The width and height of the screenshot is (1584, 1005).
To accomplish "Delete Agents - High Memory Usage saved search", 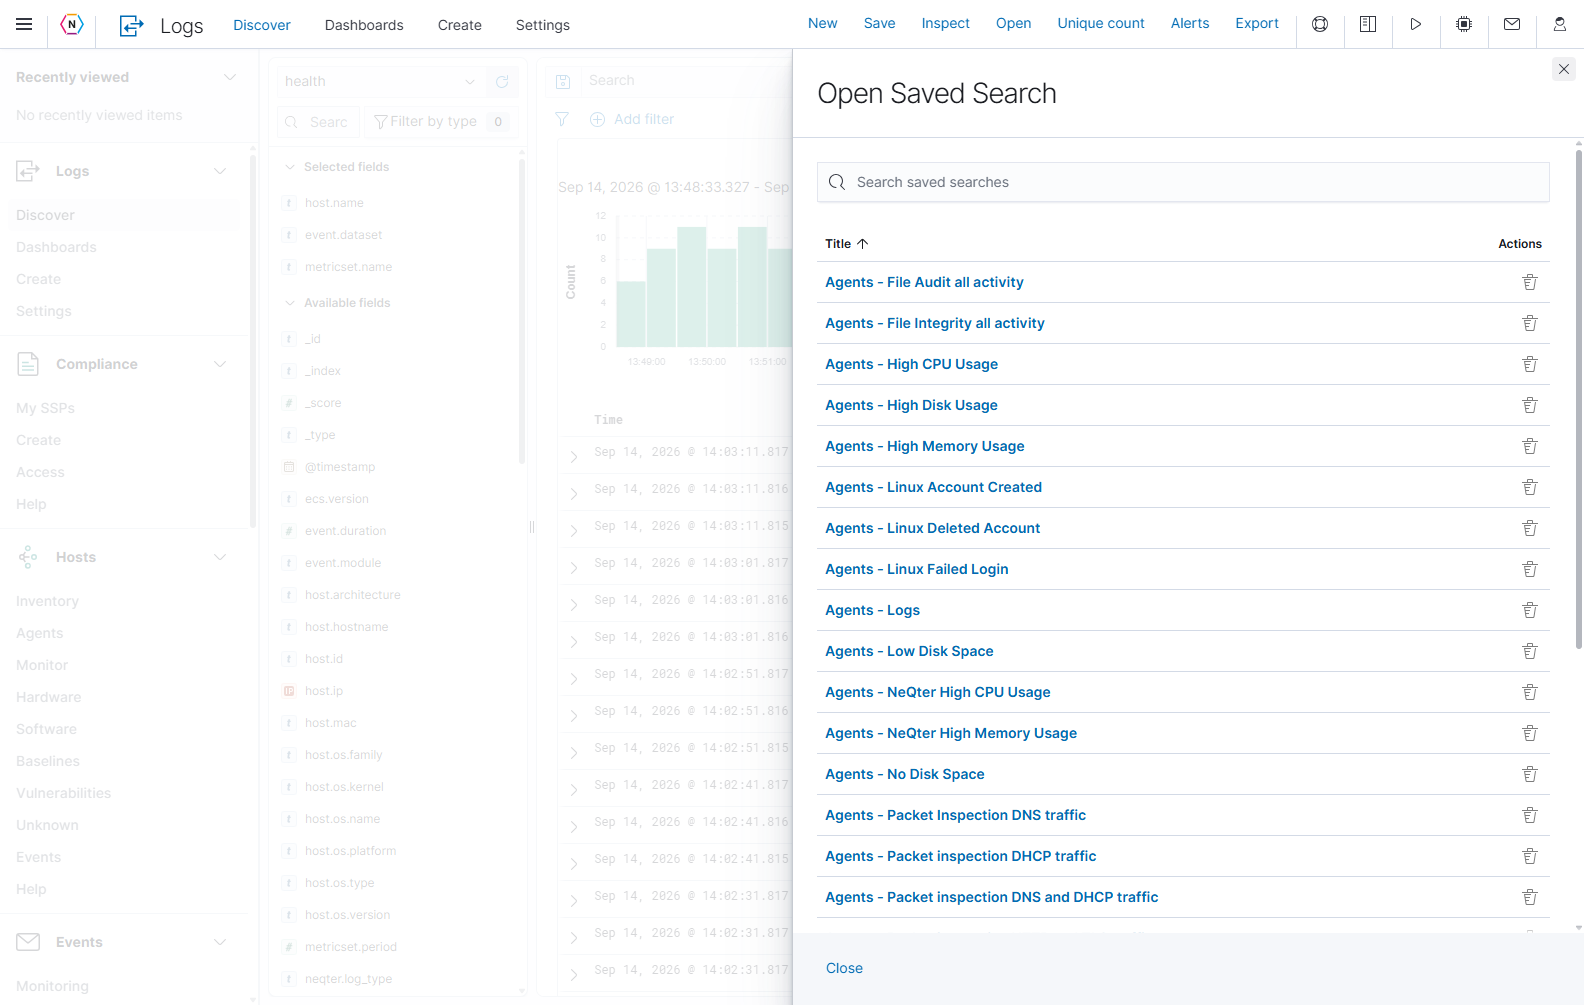I will point(1530,446).
